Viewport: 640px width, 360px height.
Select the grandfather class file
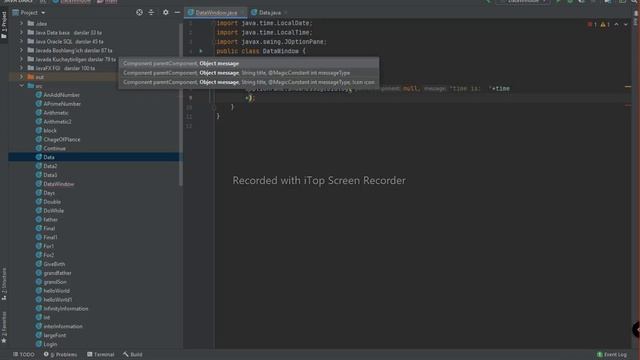(53, 273)
